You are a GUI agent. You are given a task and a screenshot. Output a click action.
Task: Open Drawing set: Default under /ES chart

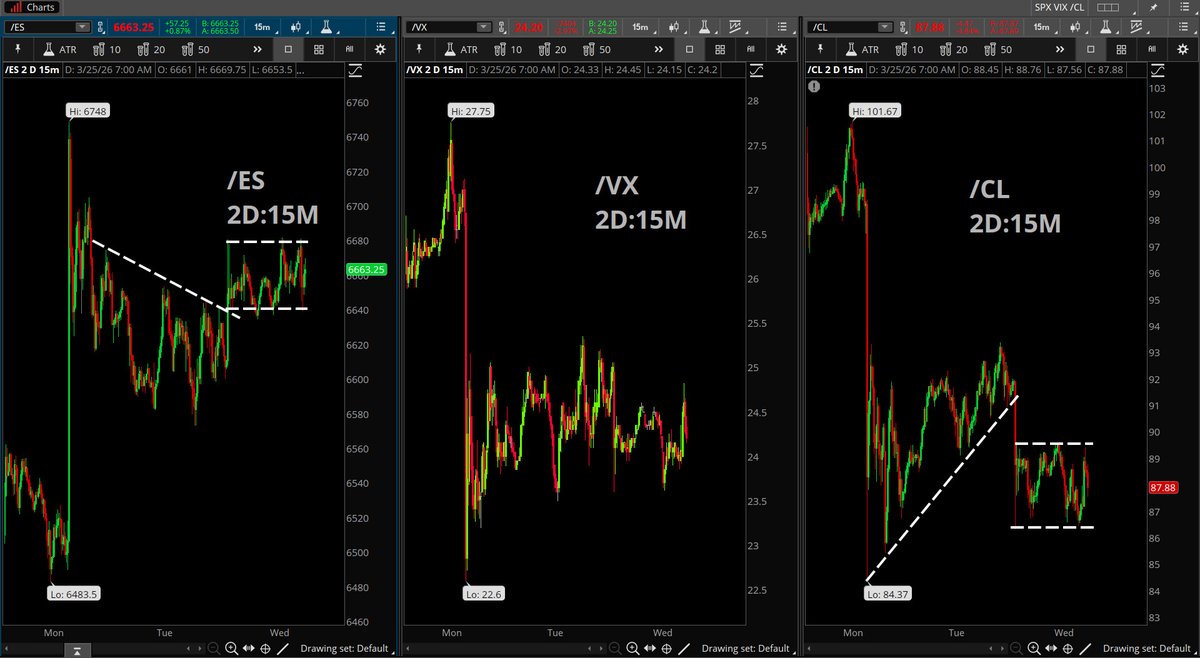345,648
